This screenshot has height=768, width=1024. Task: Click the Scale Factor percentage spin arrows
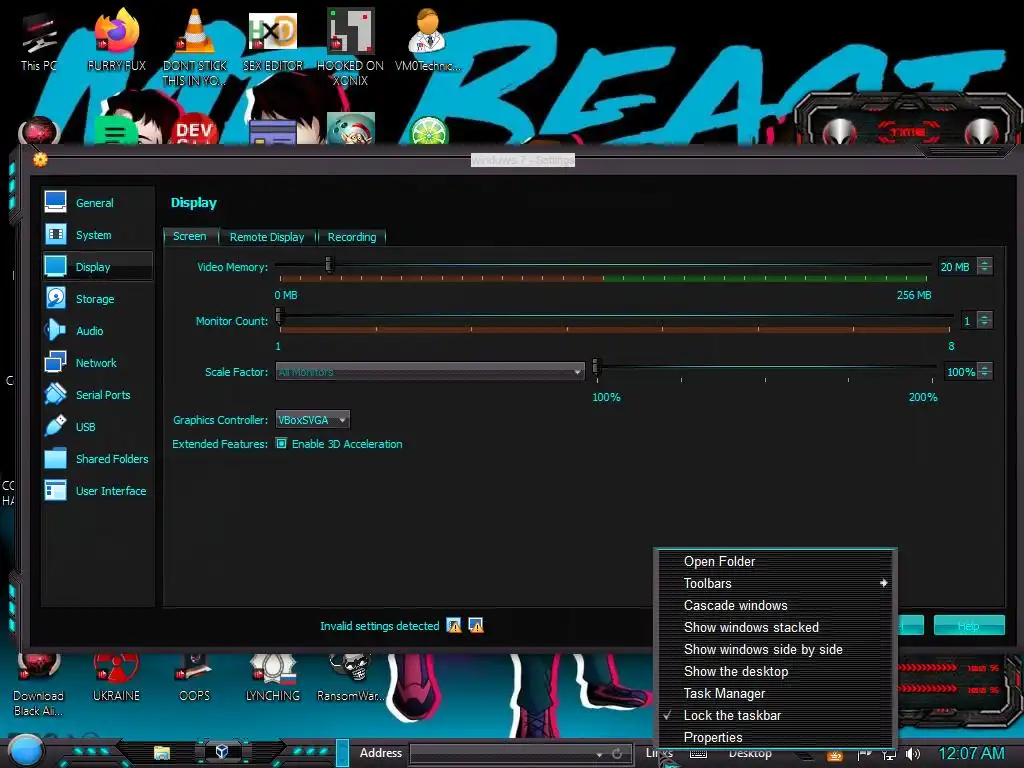(x=985, y=371)
